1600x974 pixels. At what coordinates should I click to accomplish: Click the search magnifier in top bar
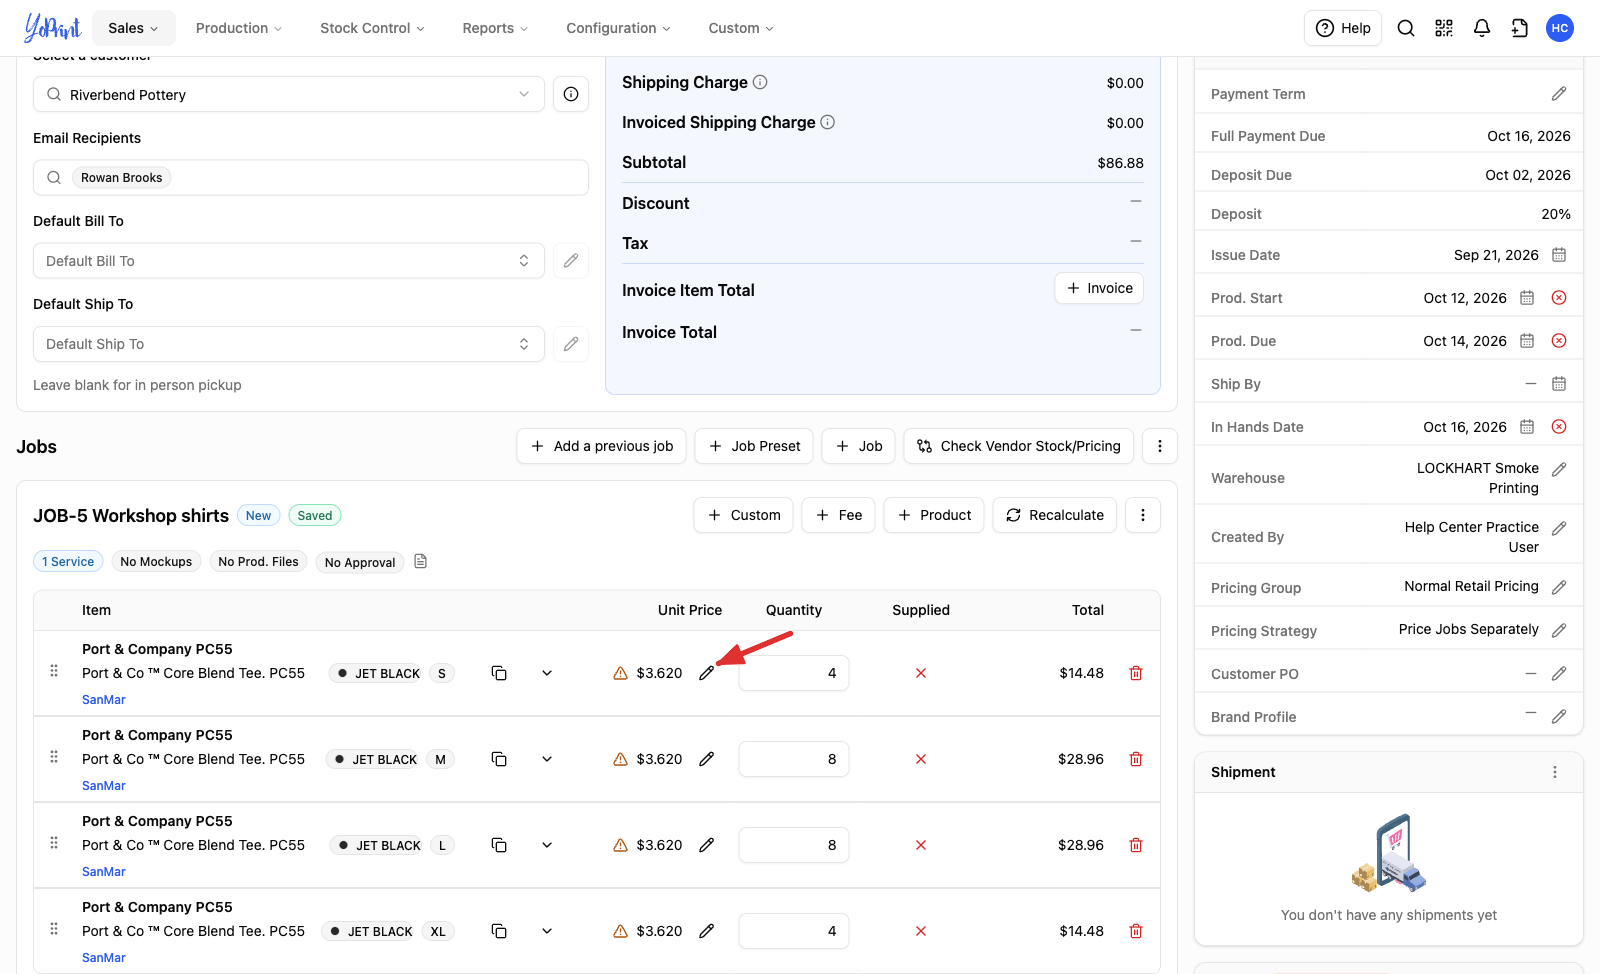(1406, 28)
